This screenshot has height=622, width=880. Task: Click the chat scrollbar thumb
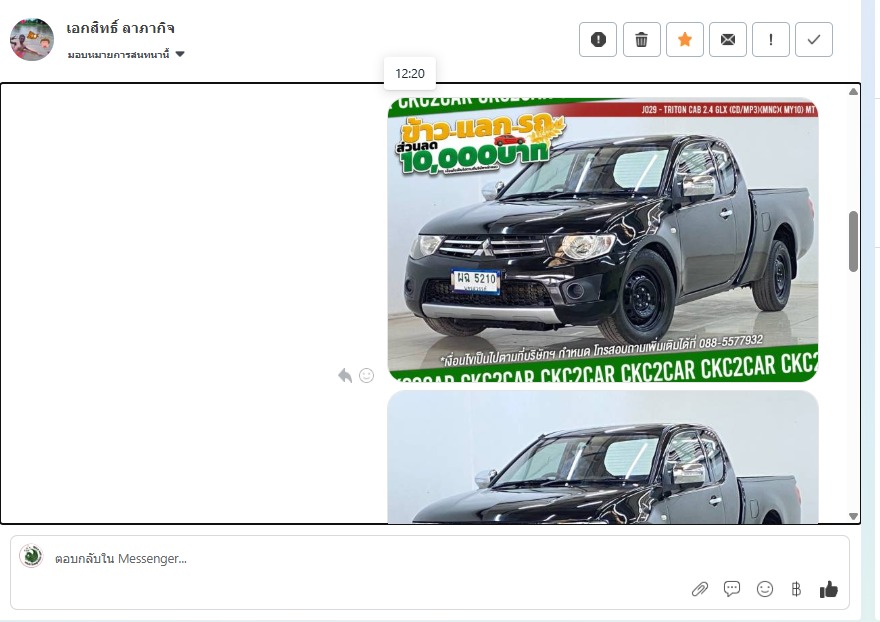click(x=854, y=241)
